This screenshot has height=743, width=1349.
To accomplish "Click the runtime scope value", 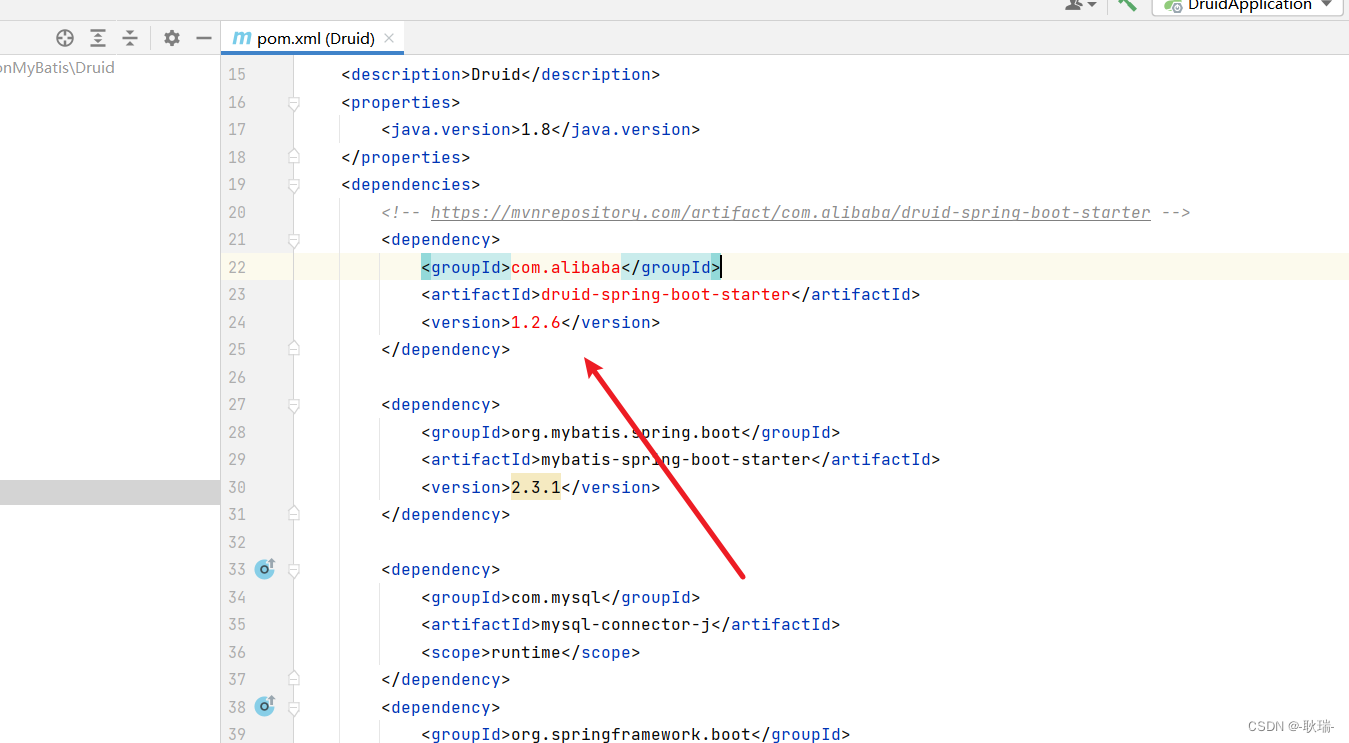I will pyautogui.click(x=526, y=652).
